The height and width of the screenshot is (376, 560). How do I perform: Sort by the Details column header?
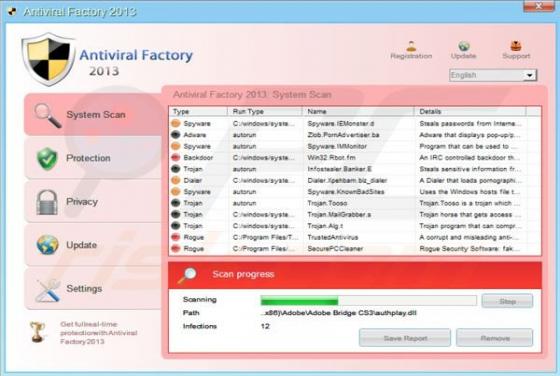(470, 111)
